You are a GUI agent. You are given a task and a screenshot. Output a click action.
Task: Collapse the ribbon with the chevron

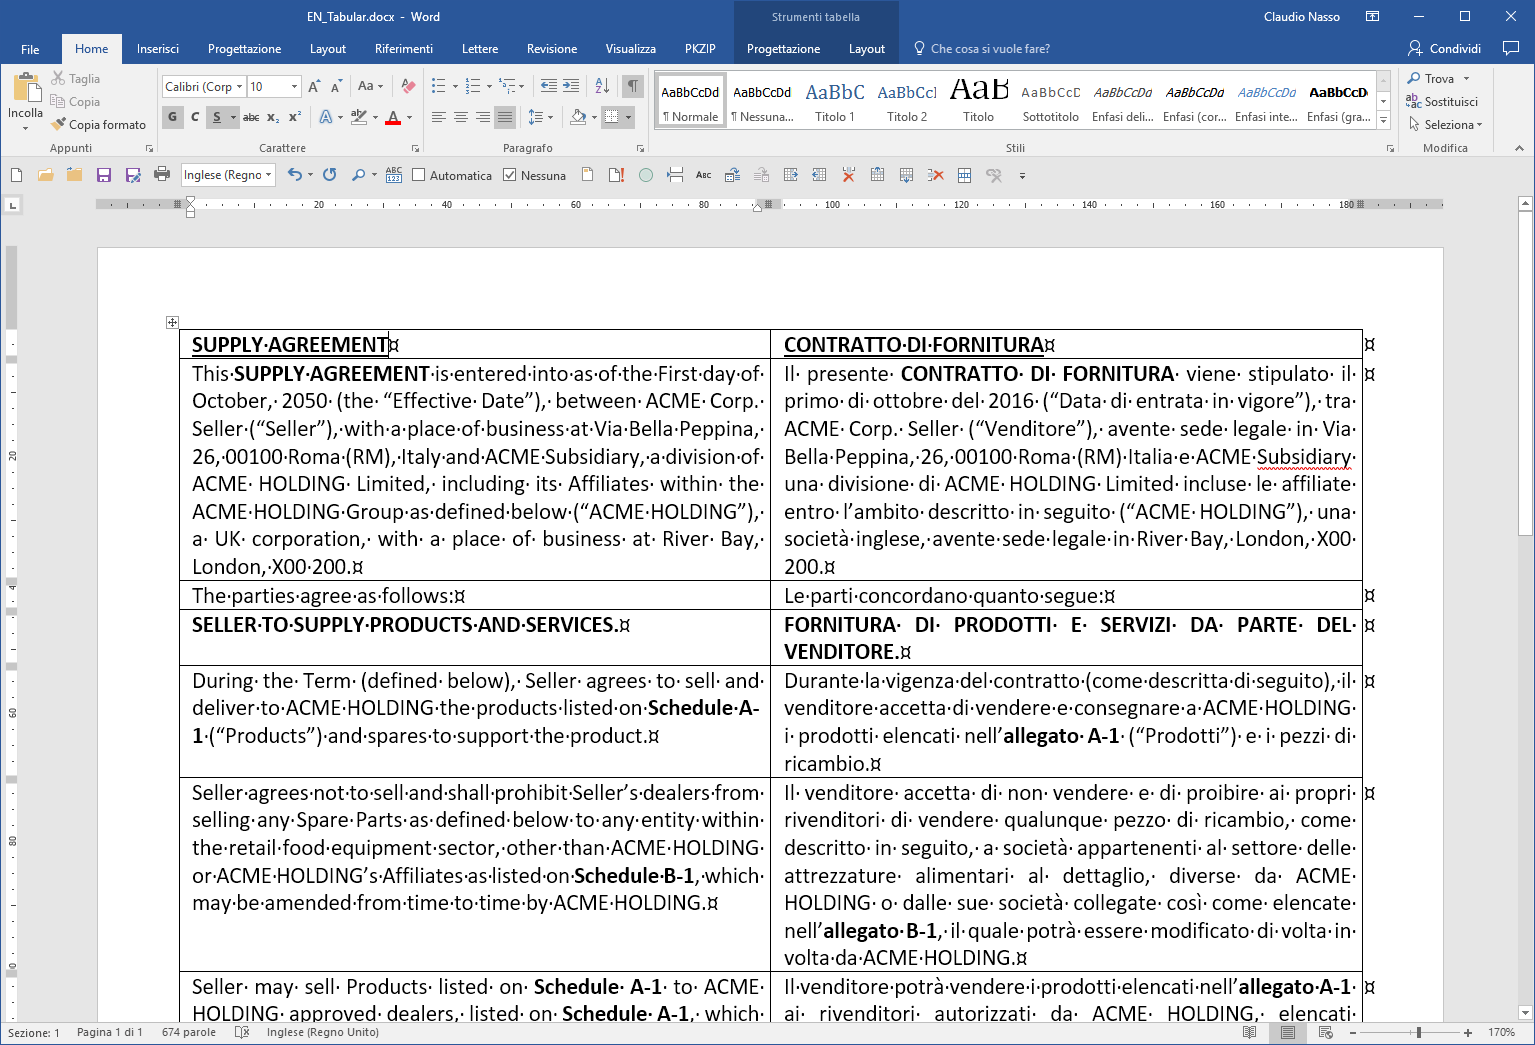tap(1519, 148)
